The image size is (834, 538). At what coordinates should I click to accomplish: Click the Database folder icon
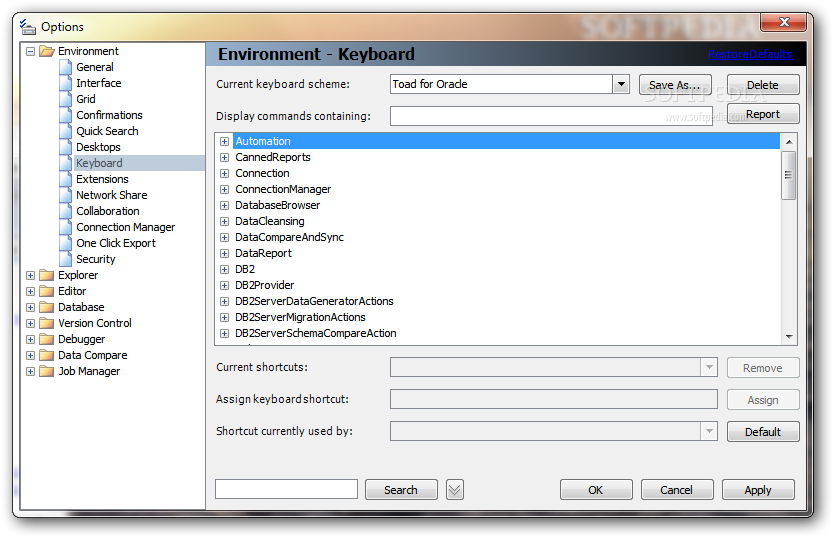[47, 307]
